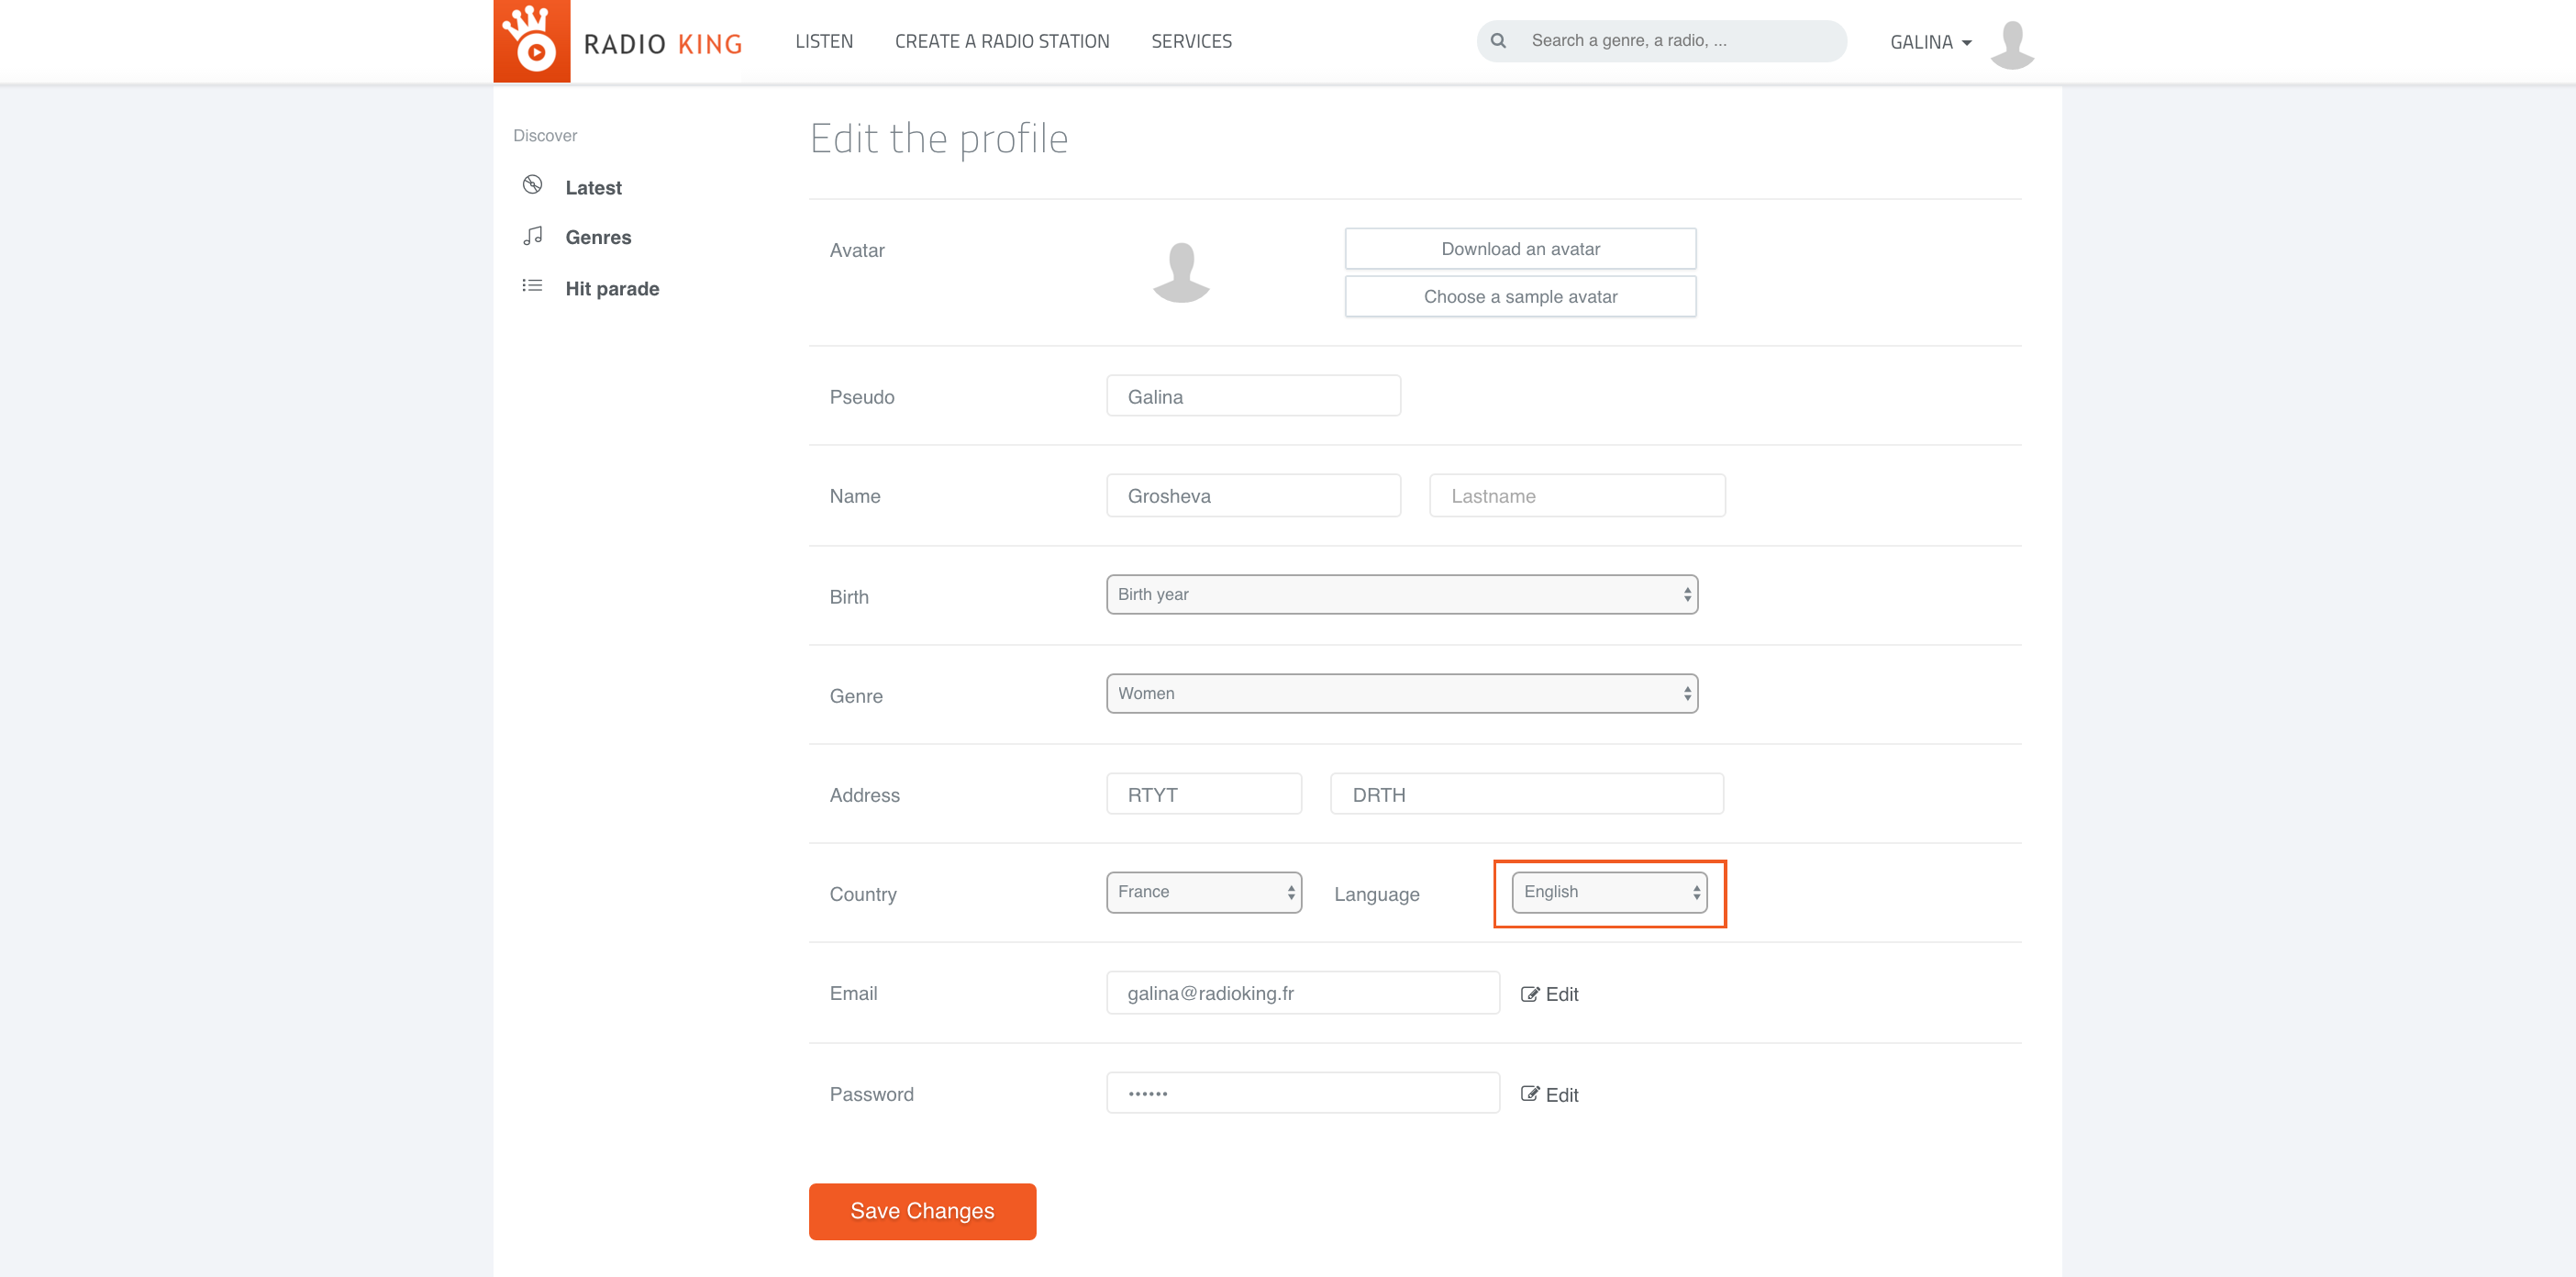Image resolution: width=2576 pixels, height=1277 pixels.
Task: Click the Radio King crown logo
Action: [531, 40]
